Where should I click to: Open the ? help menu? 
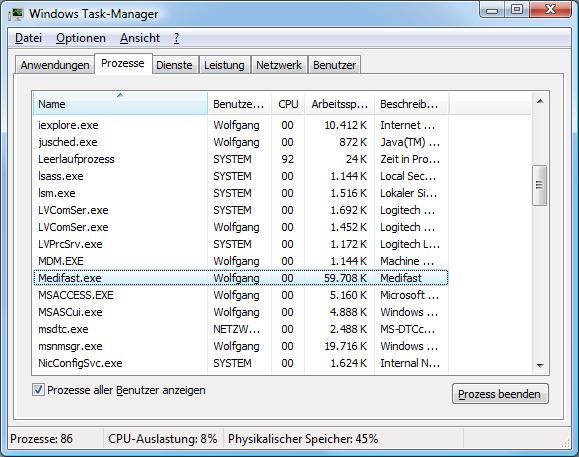click(x=177, y=38)
